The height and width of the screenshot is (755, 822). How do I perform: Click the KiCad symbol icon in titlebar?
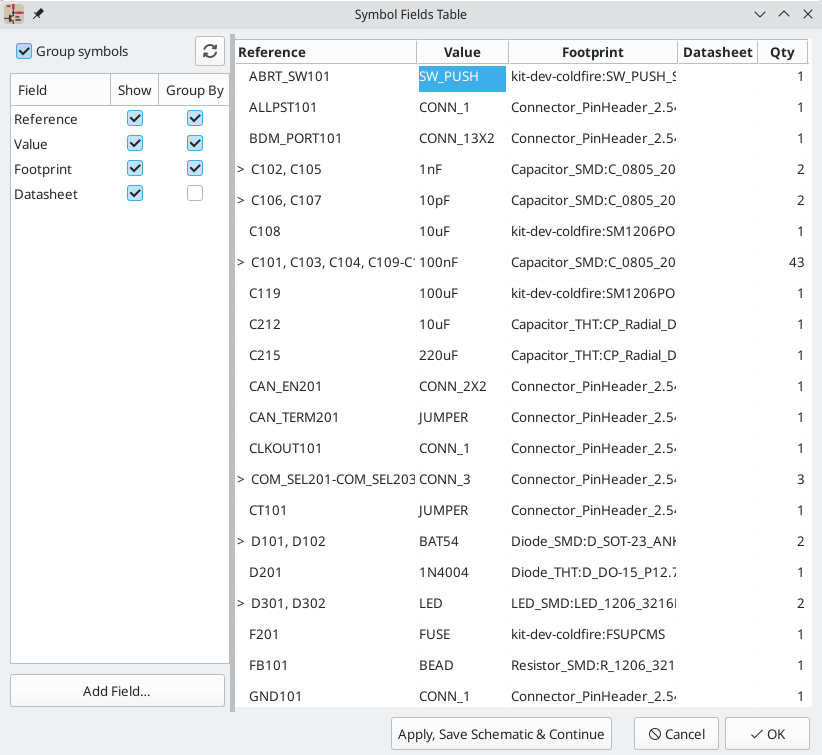(14, 14)
